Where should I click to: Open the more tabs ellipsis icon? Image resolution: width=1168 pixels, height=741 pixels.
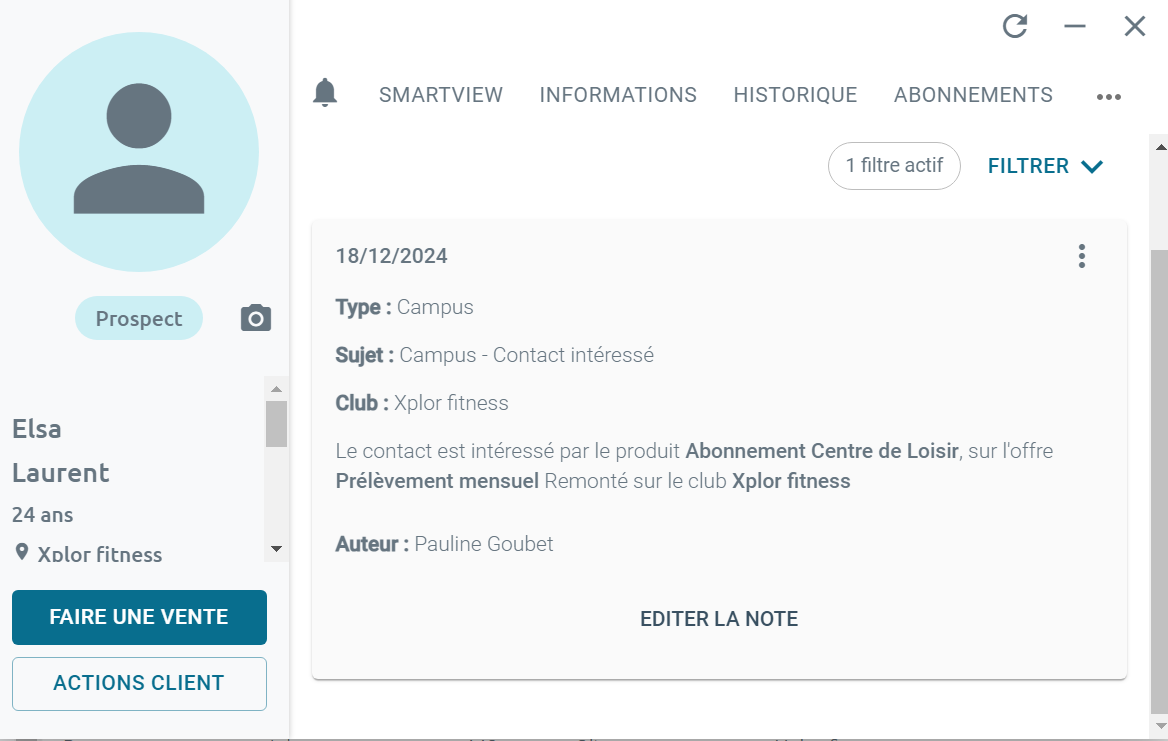1108,97
